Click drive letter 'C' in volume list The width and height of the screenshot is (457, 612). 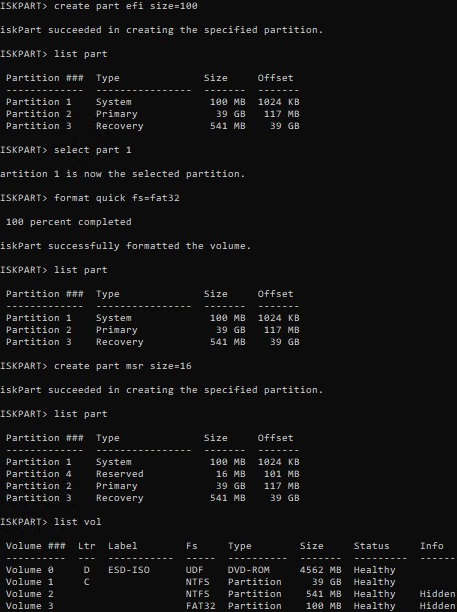[x=87, y=582]
